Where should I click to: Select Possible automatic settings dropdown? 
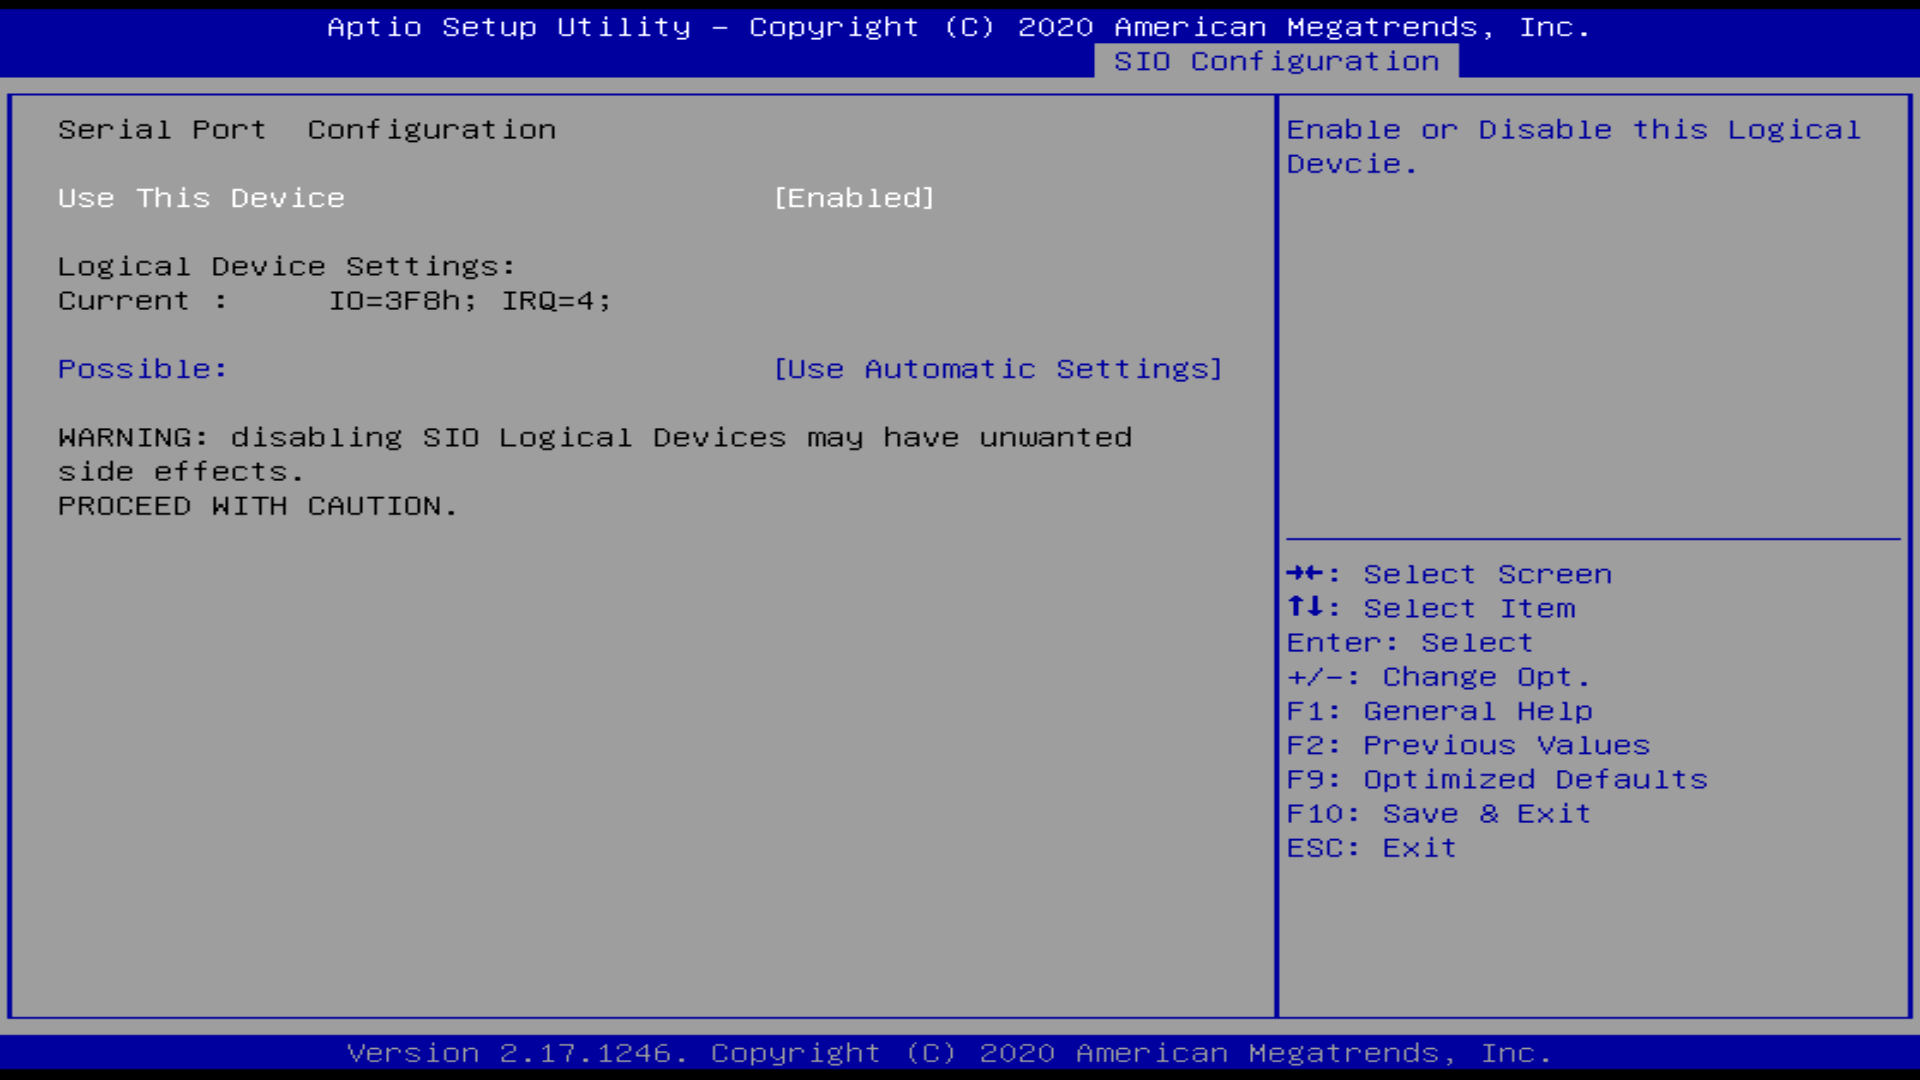(998, 368)
